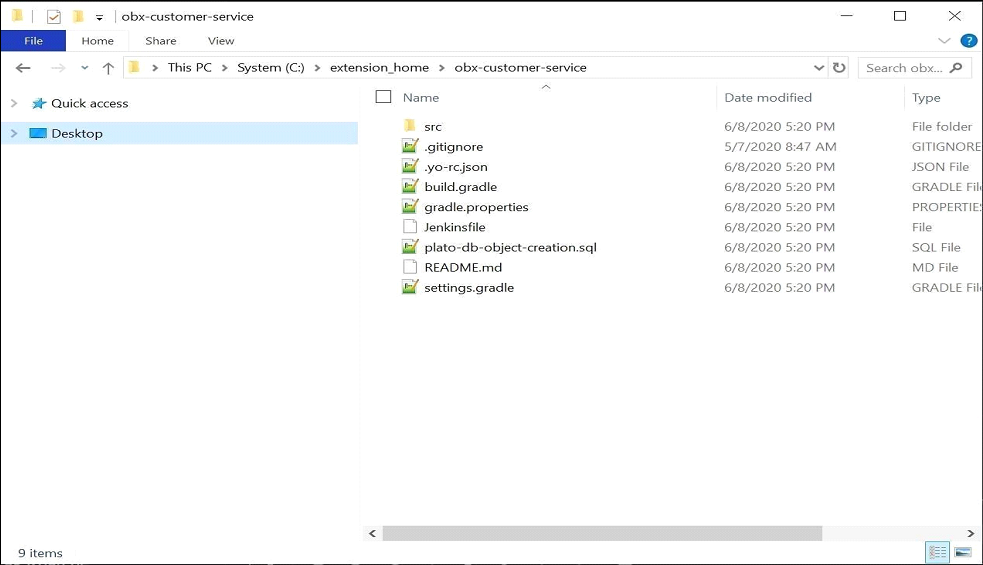The width and height of the screenshot is (983, 565).
Task: Click the Jenkinsfile blank file icon
Action: (x=410, y=226)
